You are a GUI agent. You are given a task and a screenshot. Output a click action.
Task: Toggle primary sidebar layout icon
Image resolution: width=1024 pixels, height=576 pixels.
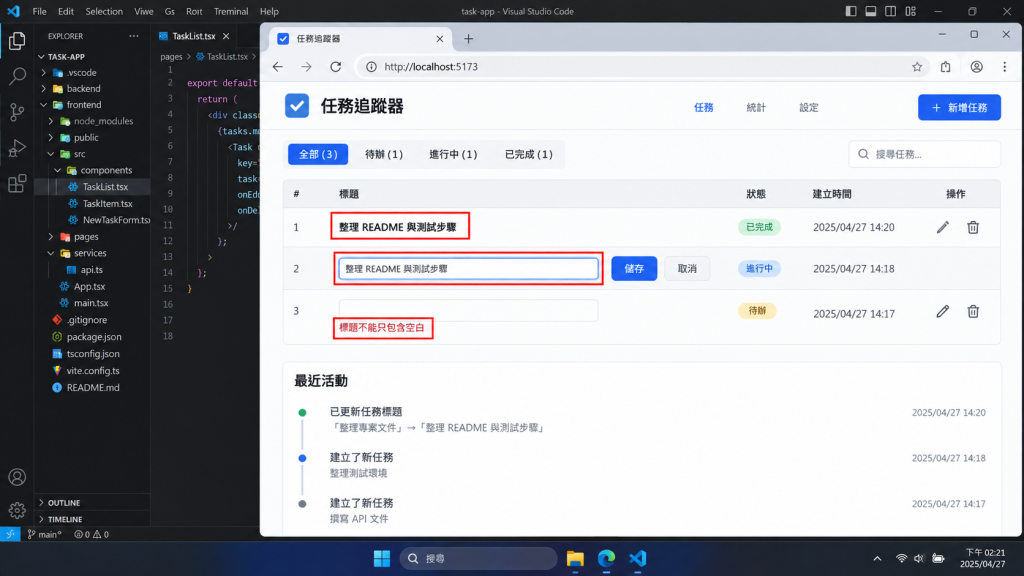tap(850, 11)
